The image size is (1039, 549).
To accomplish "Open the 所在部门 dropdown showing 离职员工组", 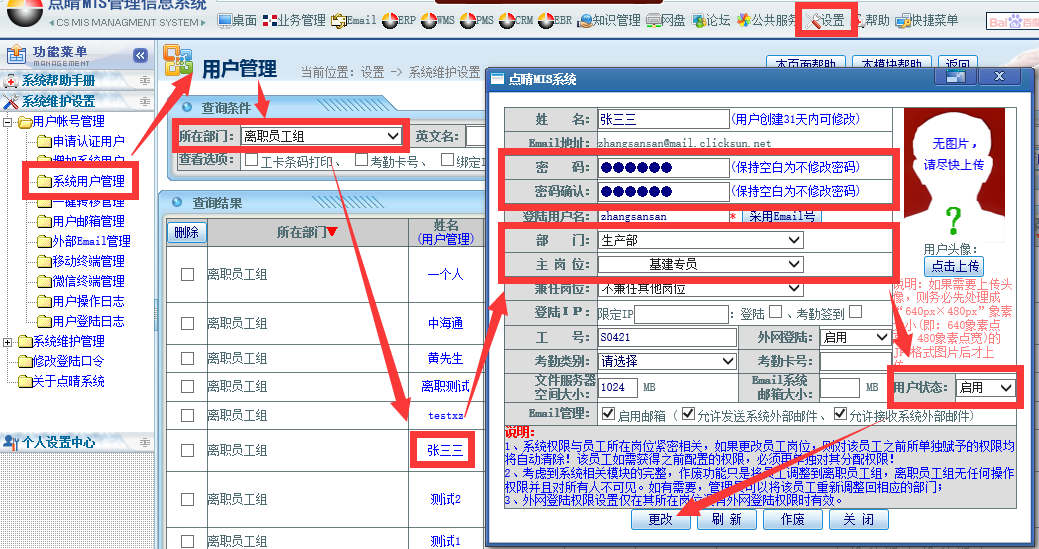I will click(320, 136).
